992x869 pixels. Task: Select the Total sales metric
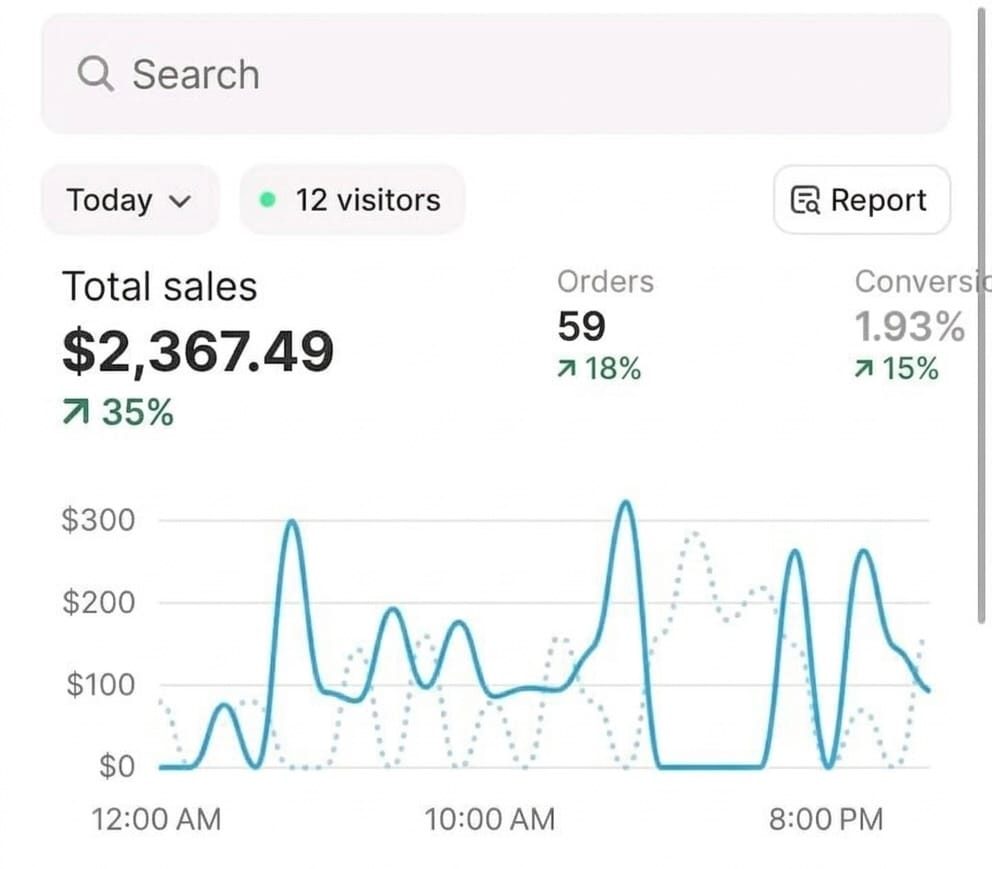coord(160,287)
